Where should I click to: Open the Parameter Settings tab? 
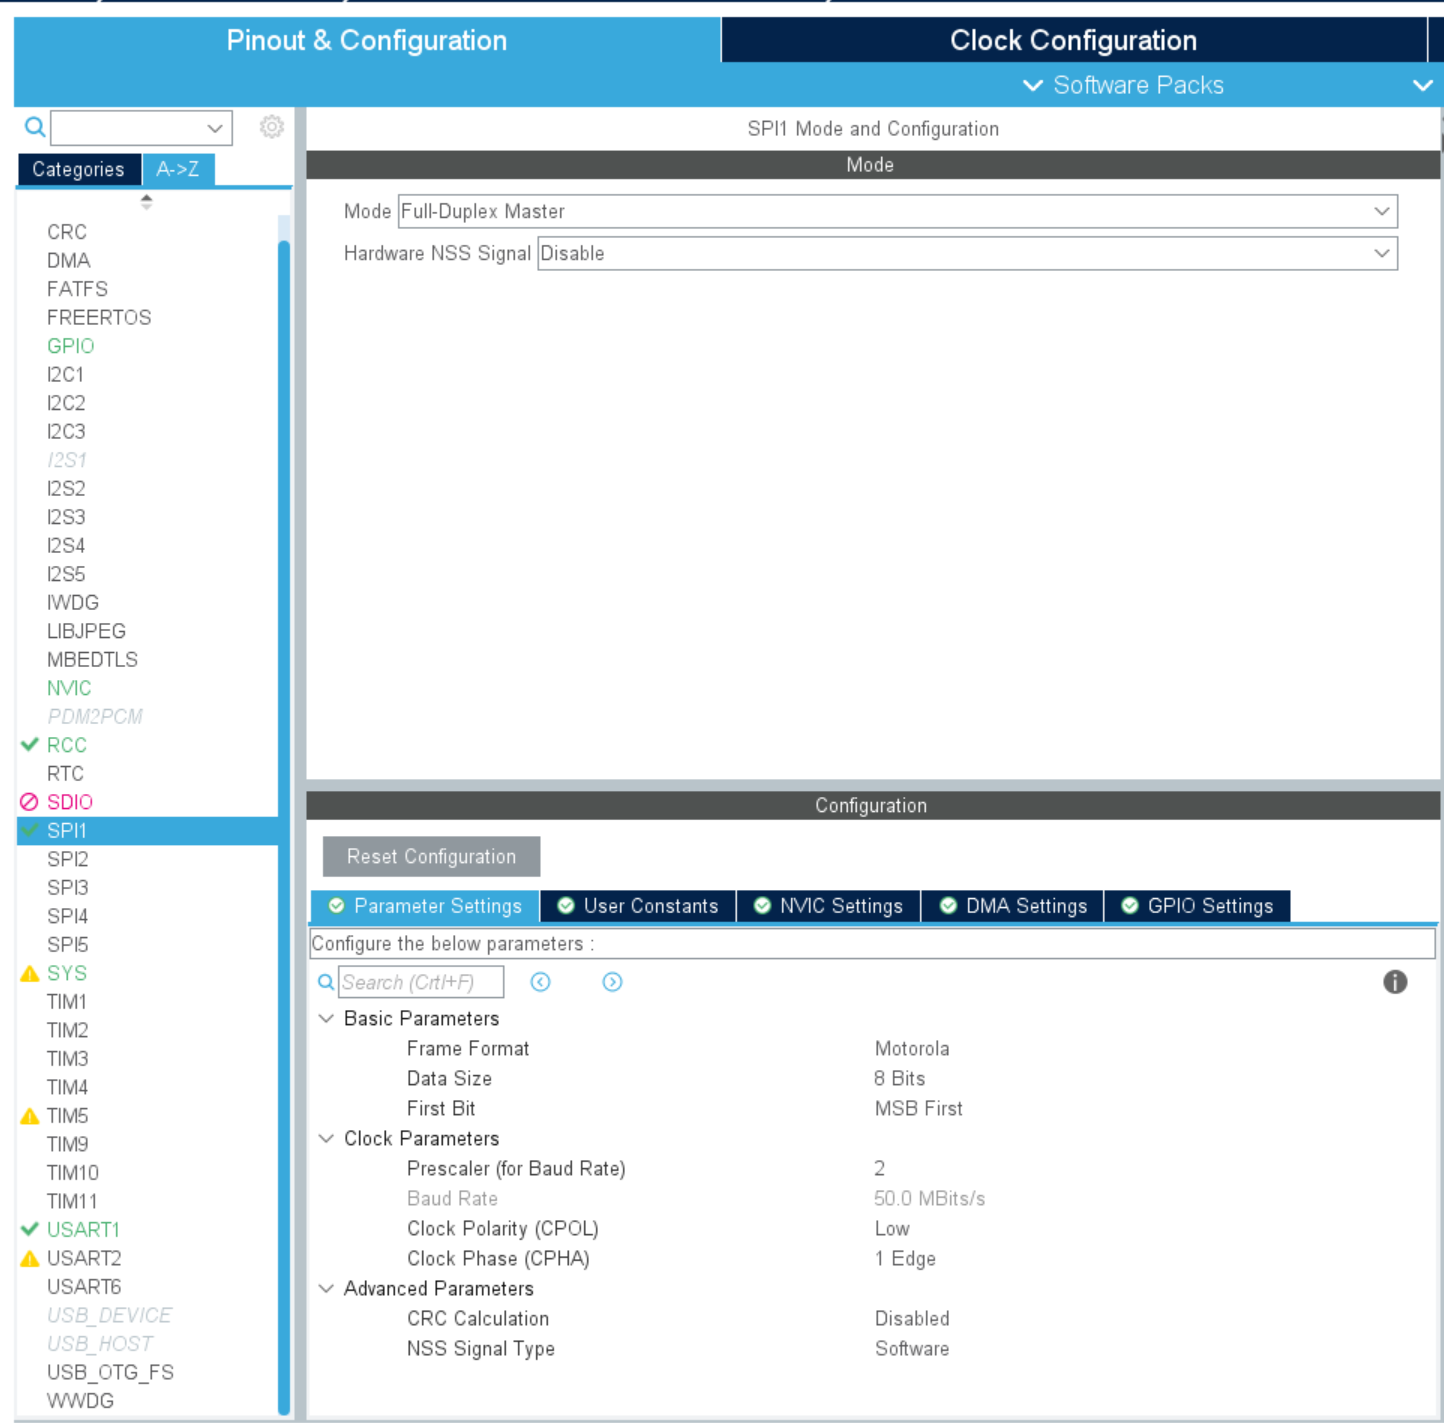click(425, 906)
